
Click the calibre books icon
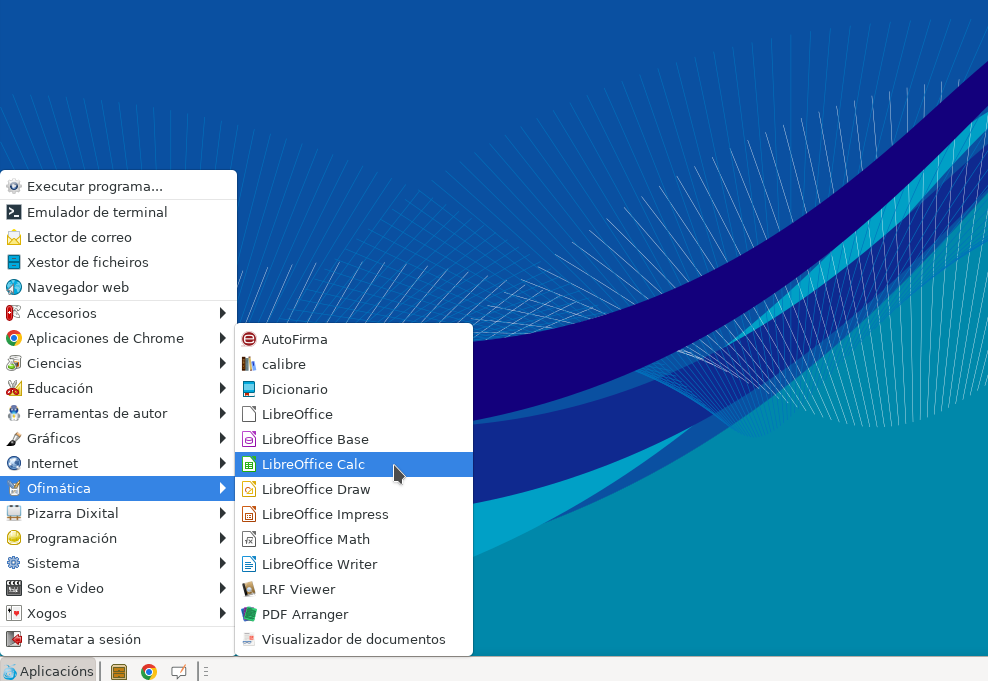click(249, 364)
